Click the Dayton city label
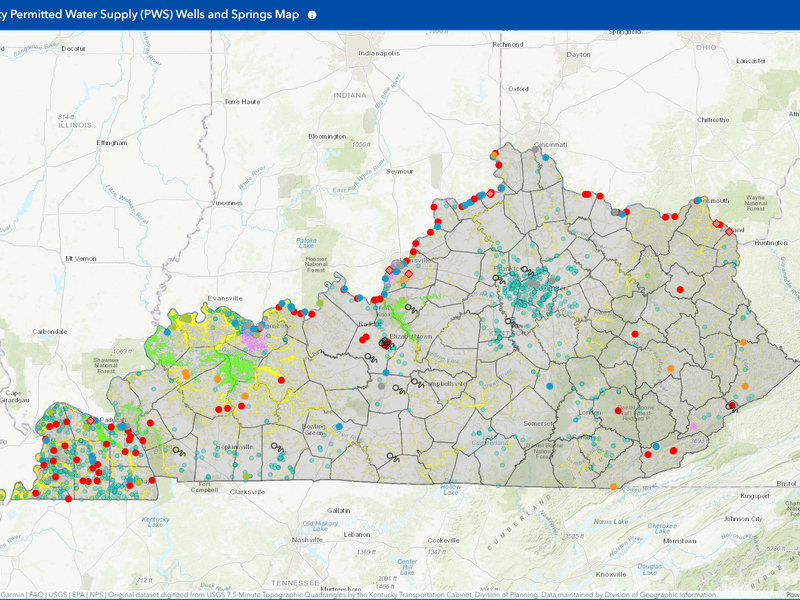The image size is (800, 600). (579, 54)
